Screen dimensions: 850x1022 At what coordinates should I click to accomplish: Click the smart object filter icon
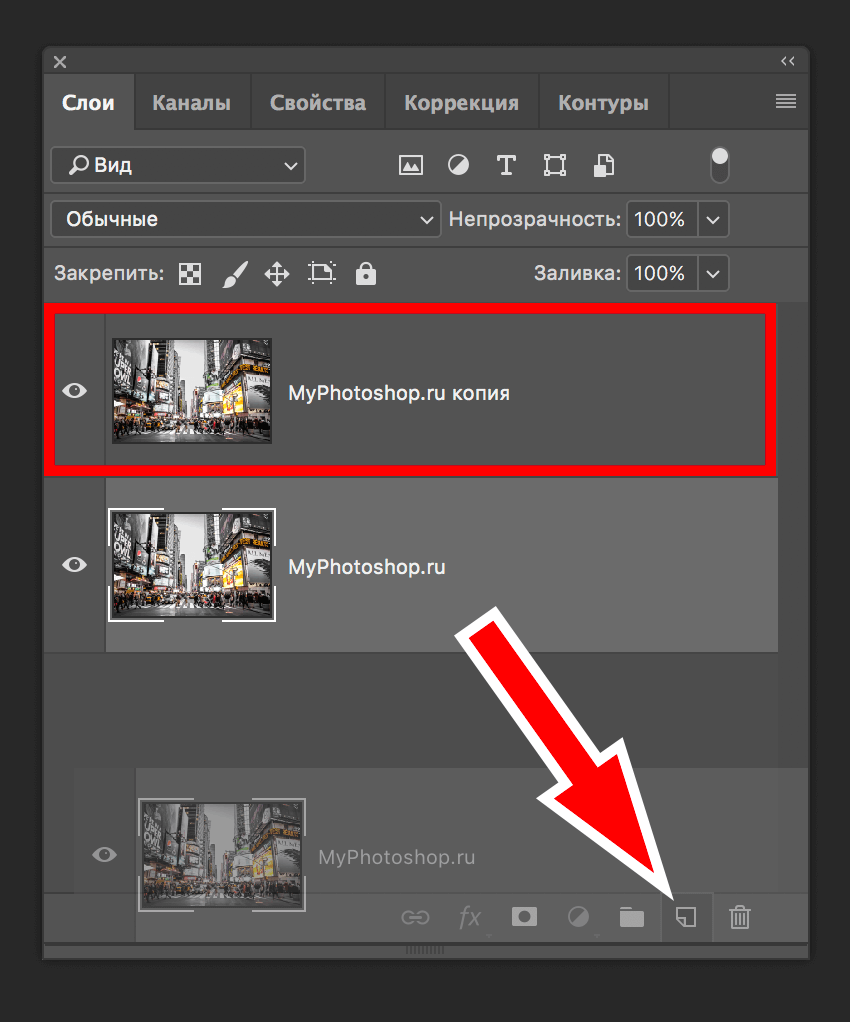(603, 165)
